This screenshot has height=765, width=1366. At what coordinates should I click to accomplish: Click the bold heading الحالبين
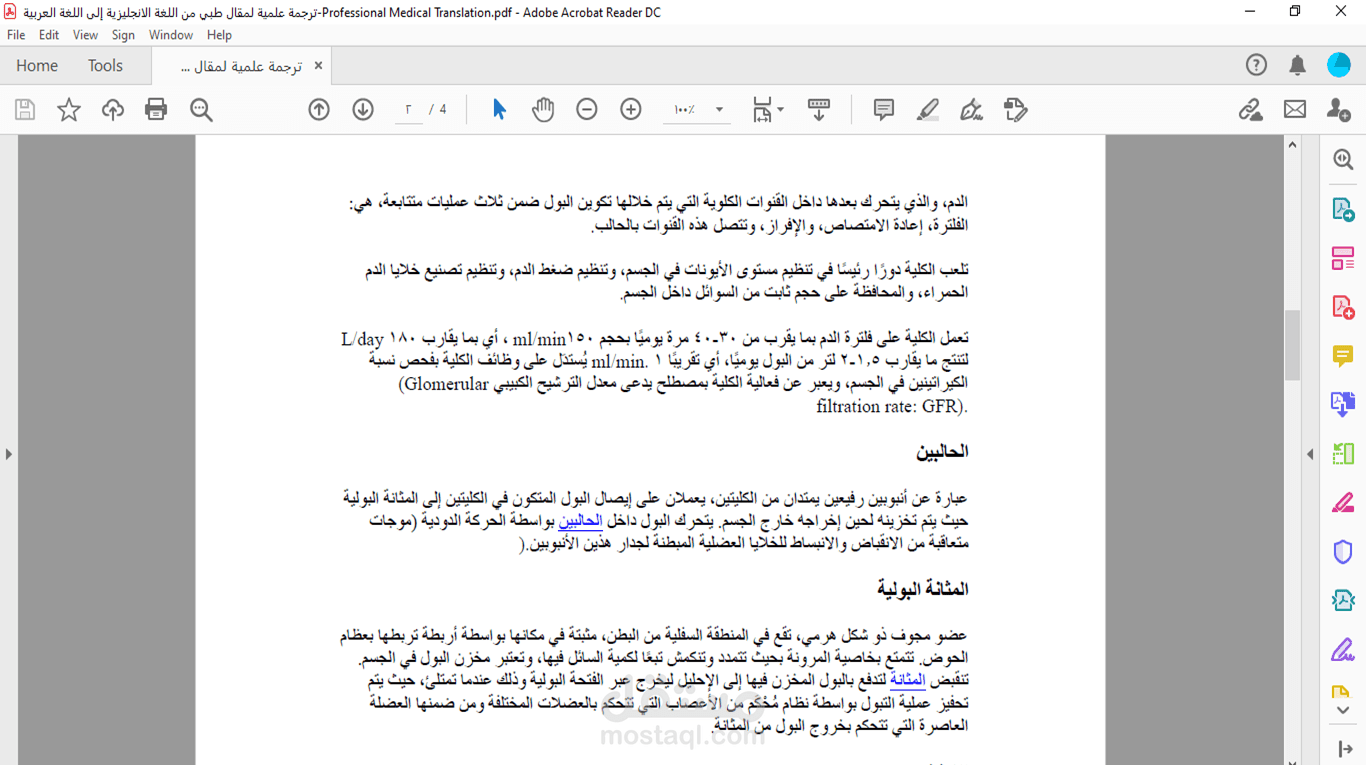[942, 452]
